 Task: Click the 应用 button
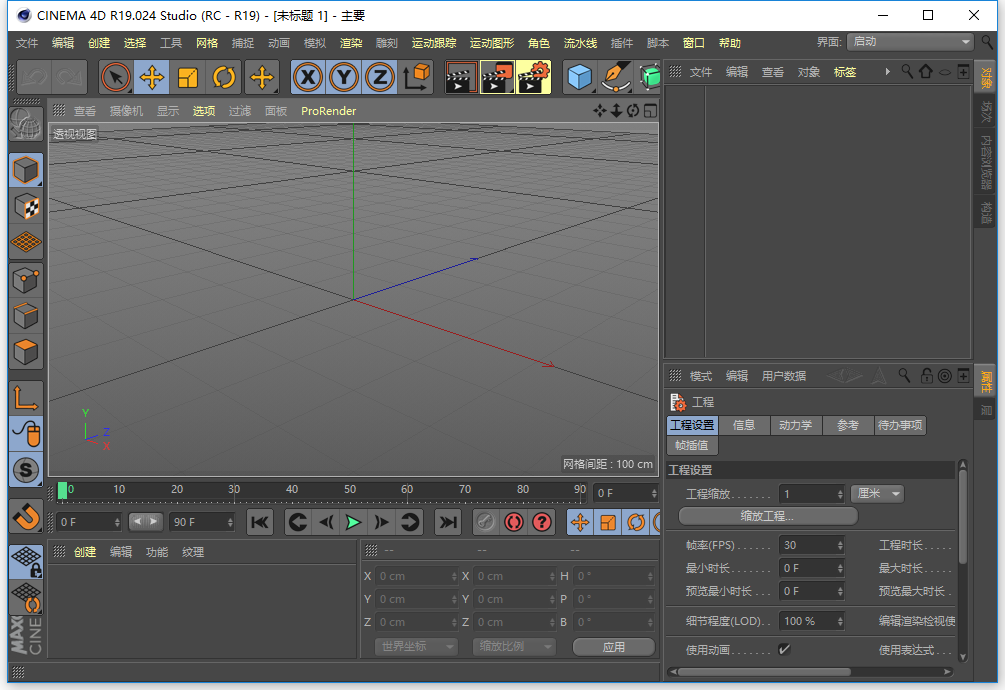point(613,647)
